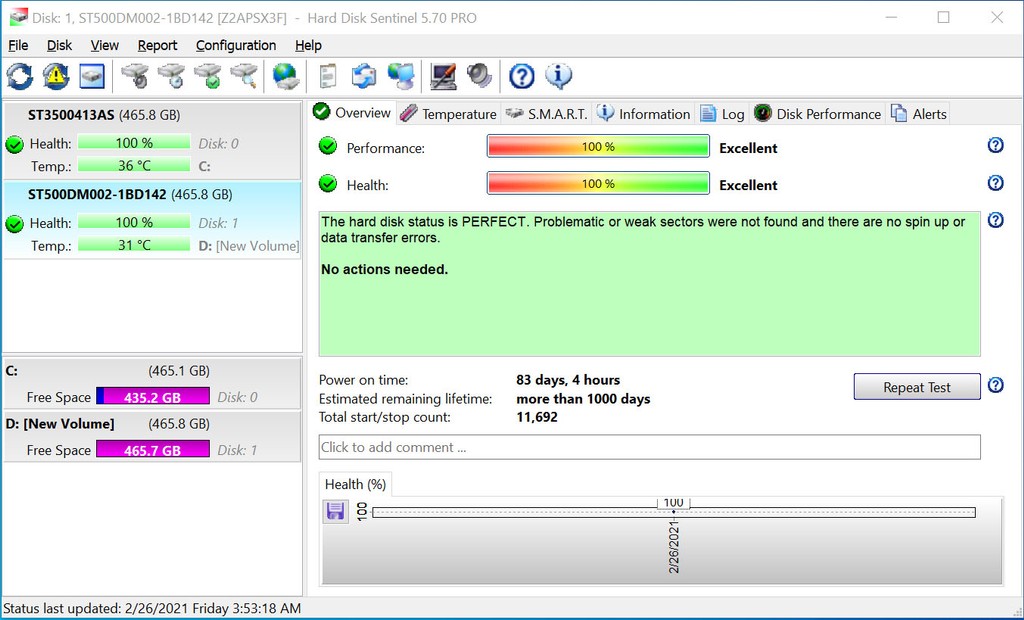This screenshot has width=1024, height=620.
Task: Click the disk-with-gear toolbar icon
Action: pyautogui.click(x=135, y=76)
